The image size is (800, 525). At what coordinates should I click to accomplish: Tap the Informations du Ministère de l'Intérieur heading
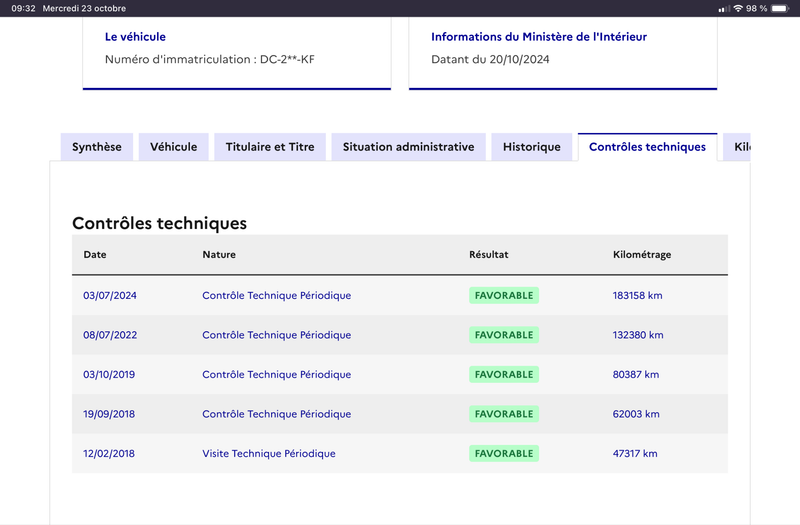point(539,37)
